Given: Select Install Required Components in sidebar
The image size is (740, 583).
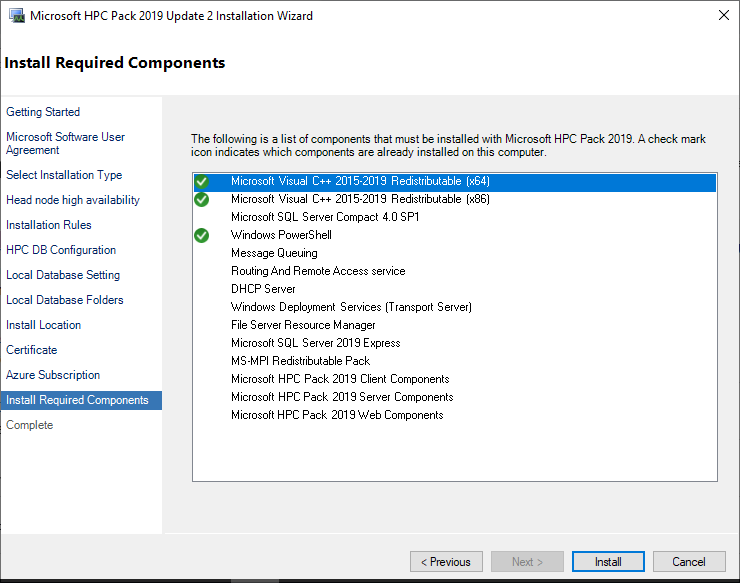Looking at the screenshot, I should click(x=81, y=400).
